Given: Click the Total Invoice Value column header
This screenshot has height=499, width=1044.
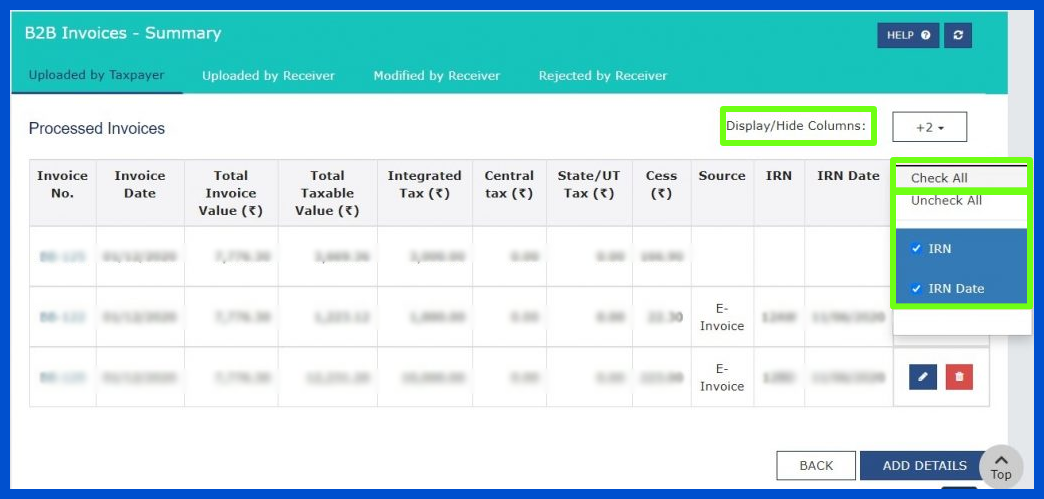Looking at the screenshot, I should point(231,193).
